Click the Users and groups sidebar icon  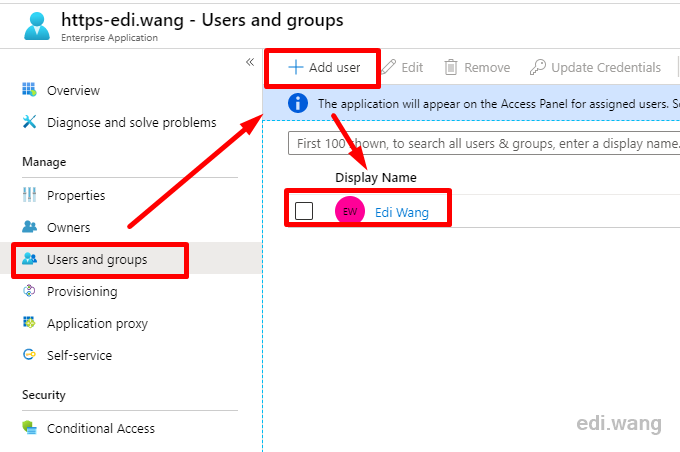coord(29,259)
